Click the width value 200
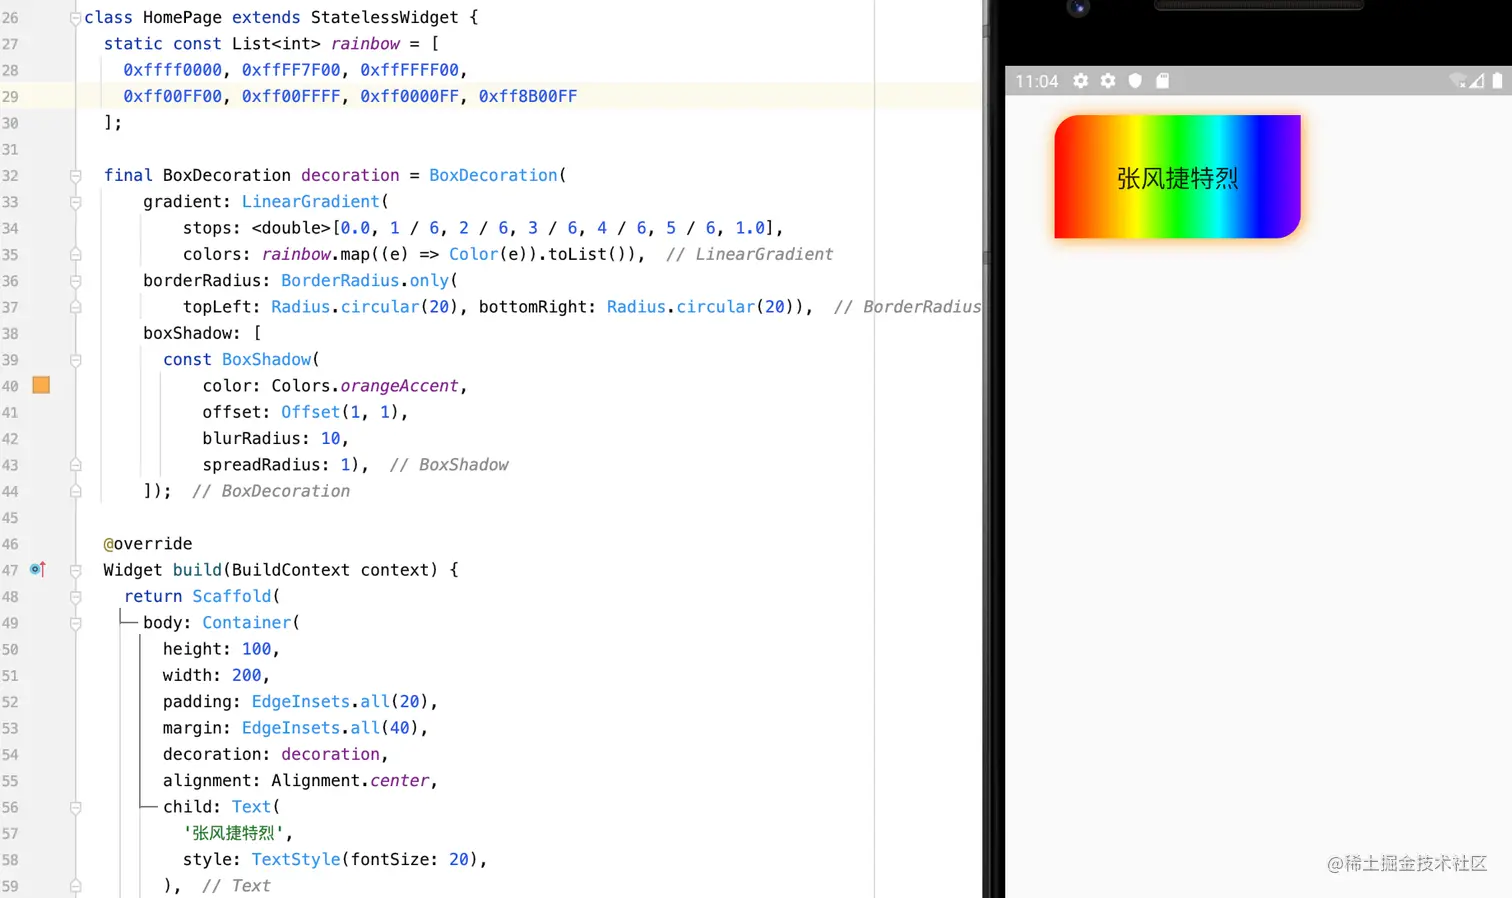The image size is (1512, 898). (247, 675)
